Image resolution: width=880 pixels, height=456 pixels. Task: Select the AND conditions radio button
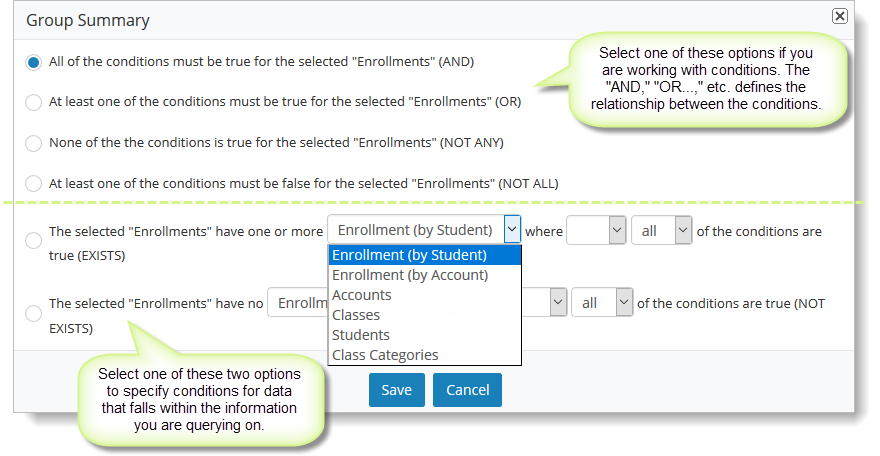[34, 62]
